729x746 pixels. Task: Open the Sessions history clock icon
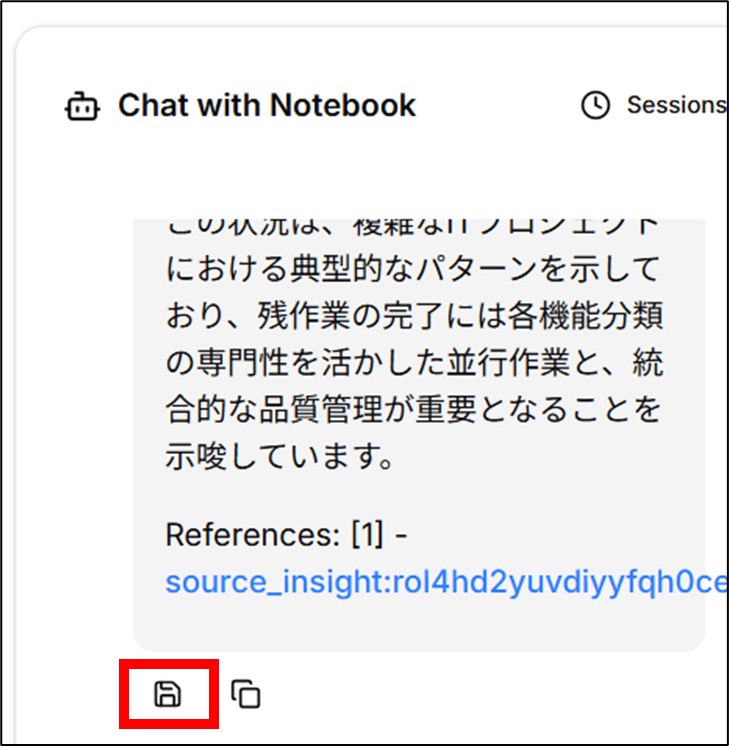pyautogui.click(x=595, y=105)
